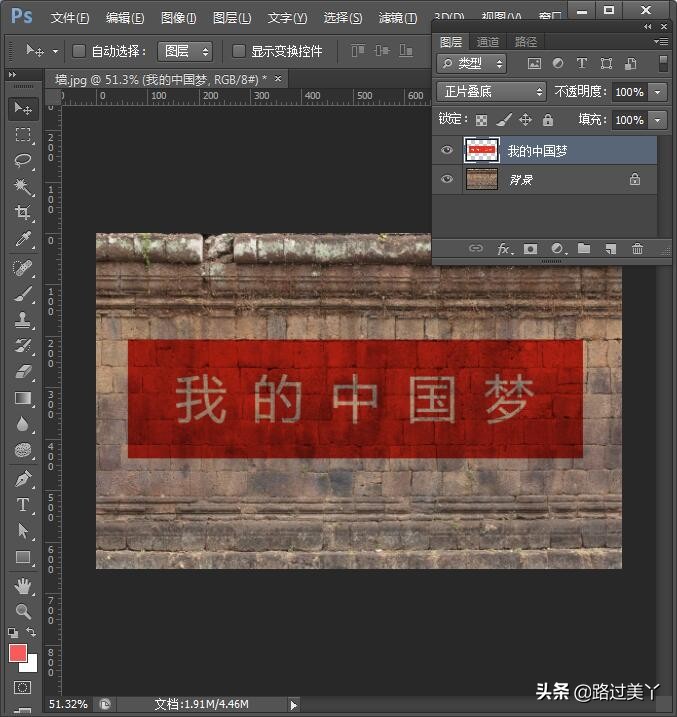Open the 不透明度 slider dropdown arrow

tap(658, 92)
